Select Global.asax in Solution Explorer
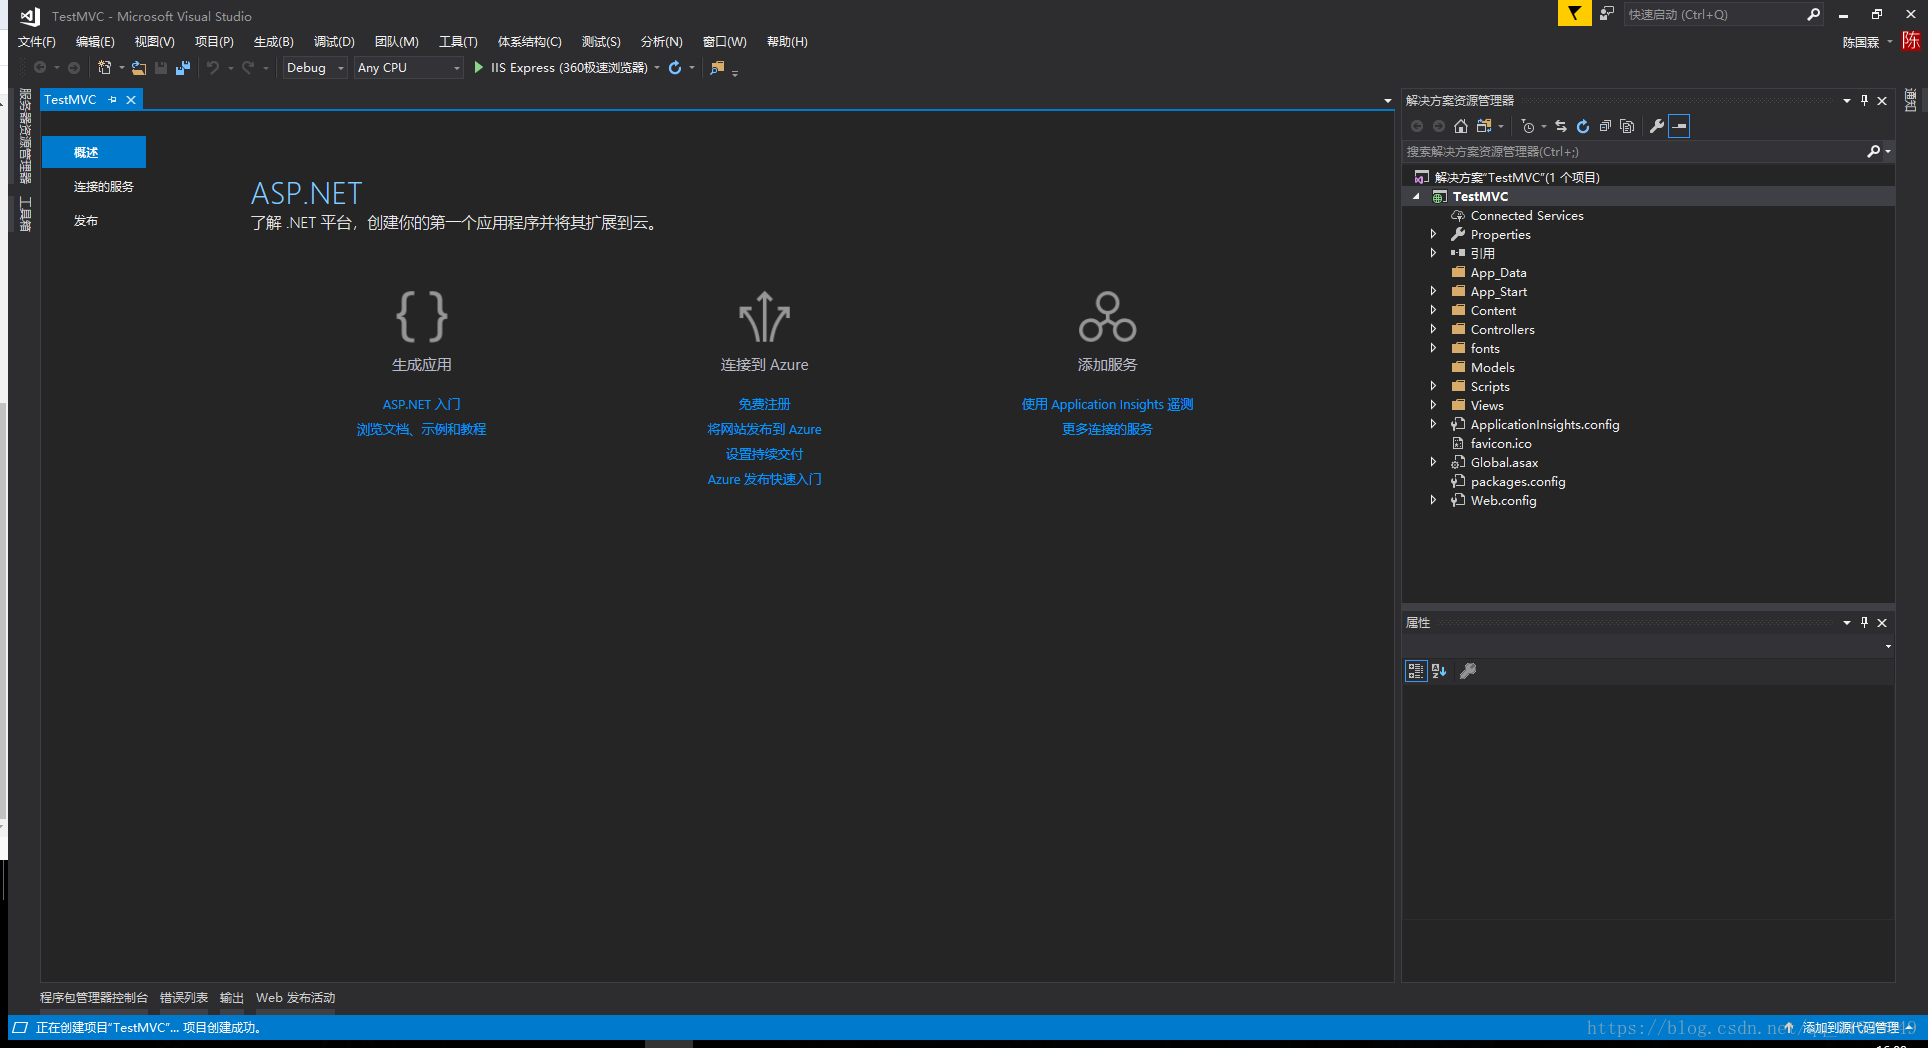The height and width of the screenshot is (1048, 1928). coord(1504,462)
